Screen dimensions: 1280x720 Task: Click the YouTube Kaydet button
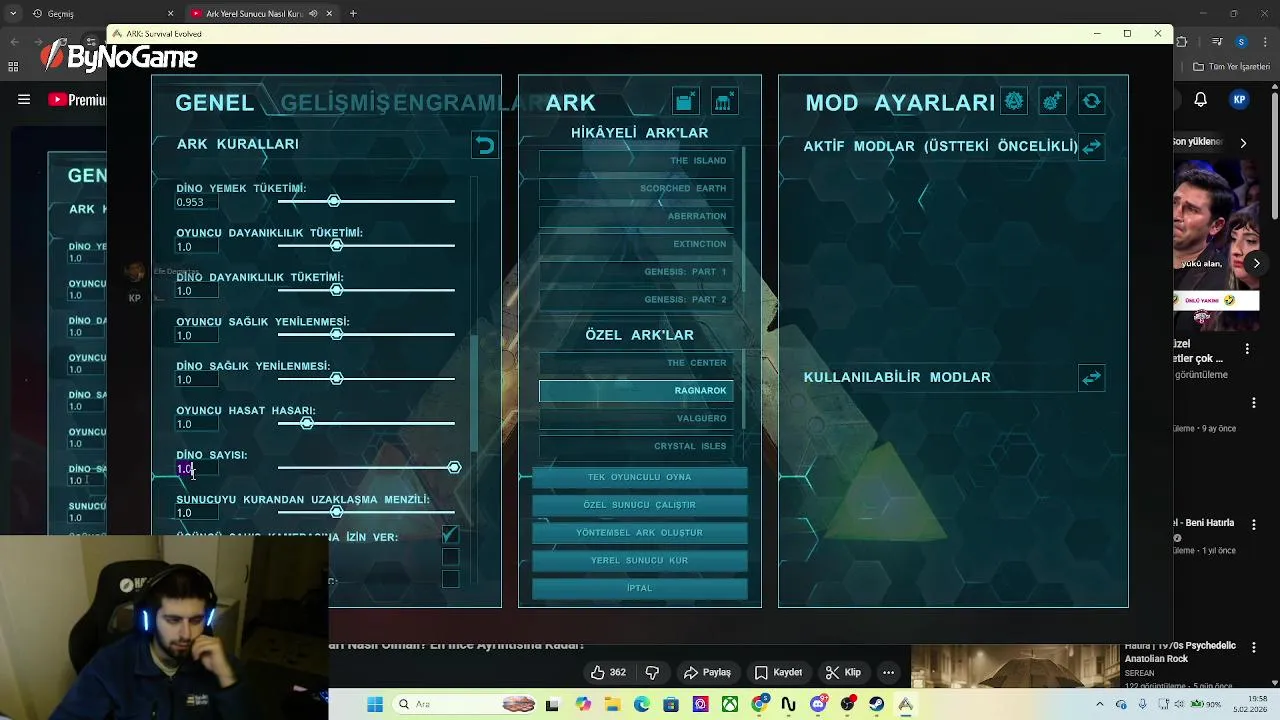778,672
